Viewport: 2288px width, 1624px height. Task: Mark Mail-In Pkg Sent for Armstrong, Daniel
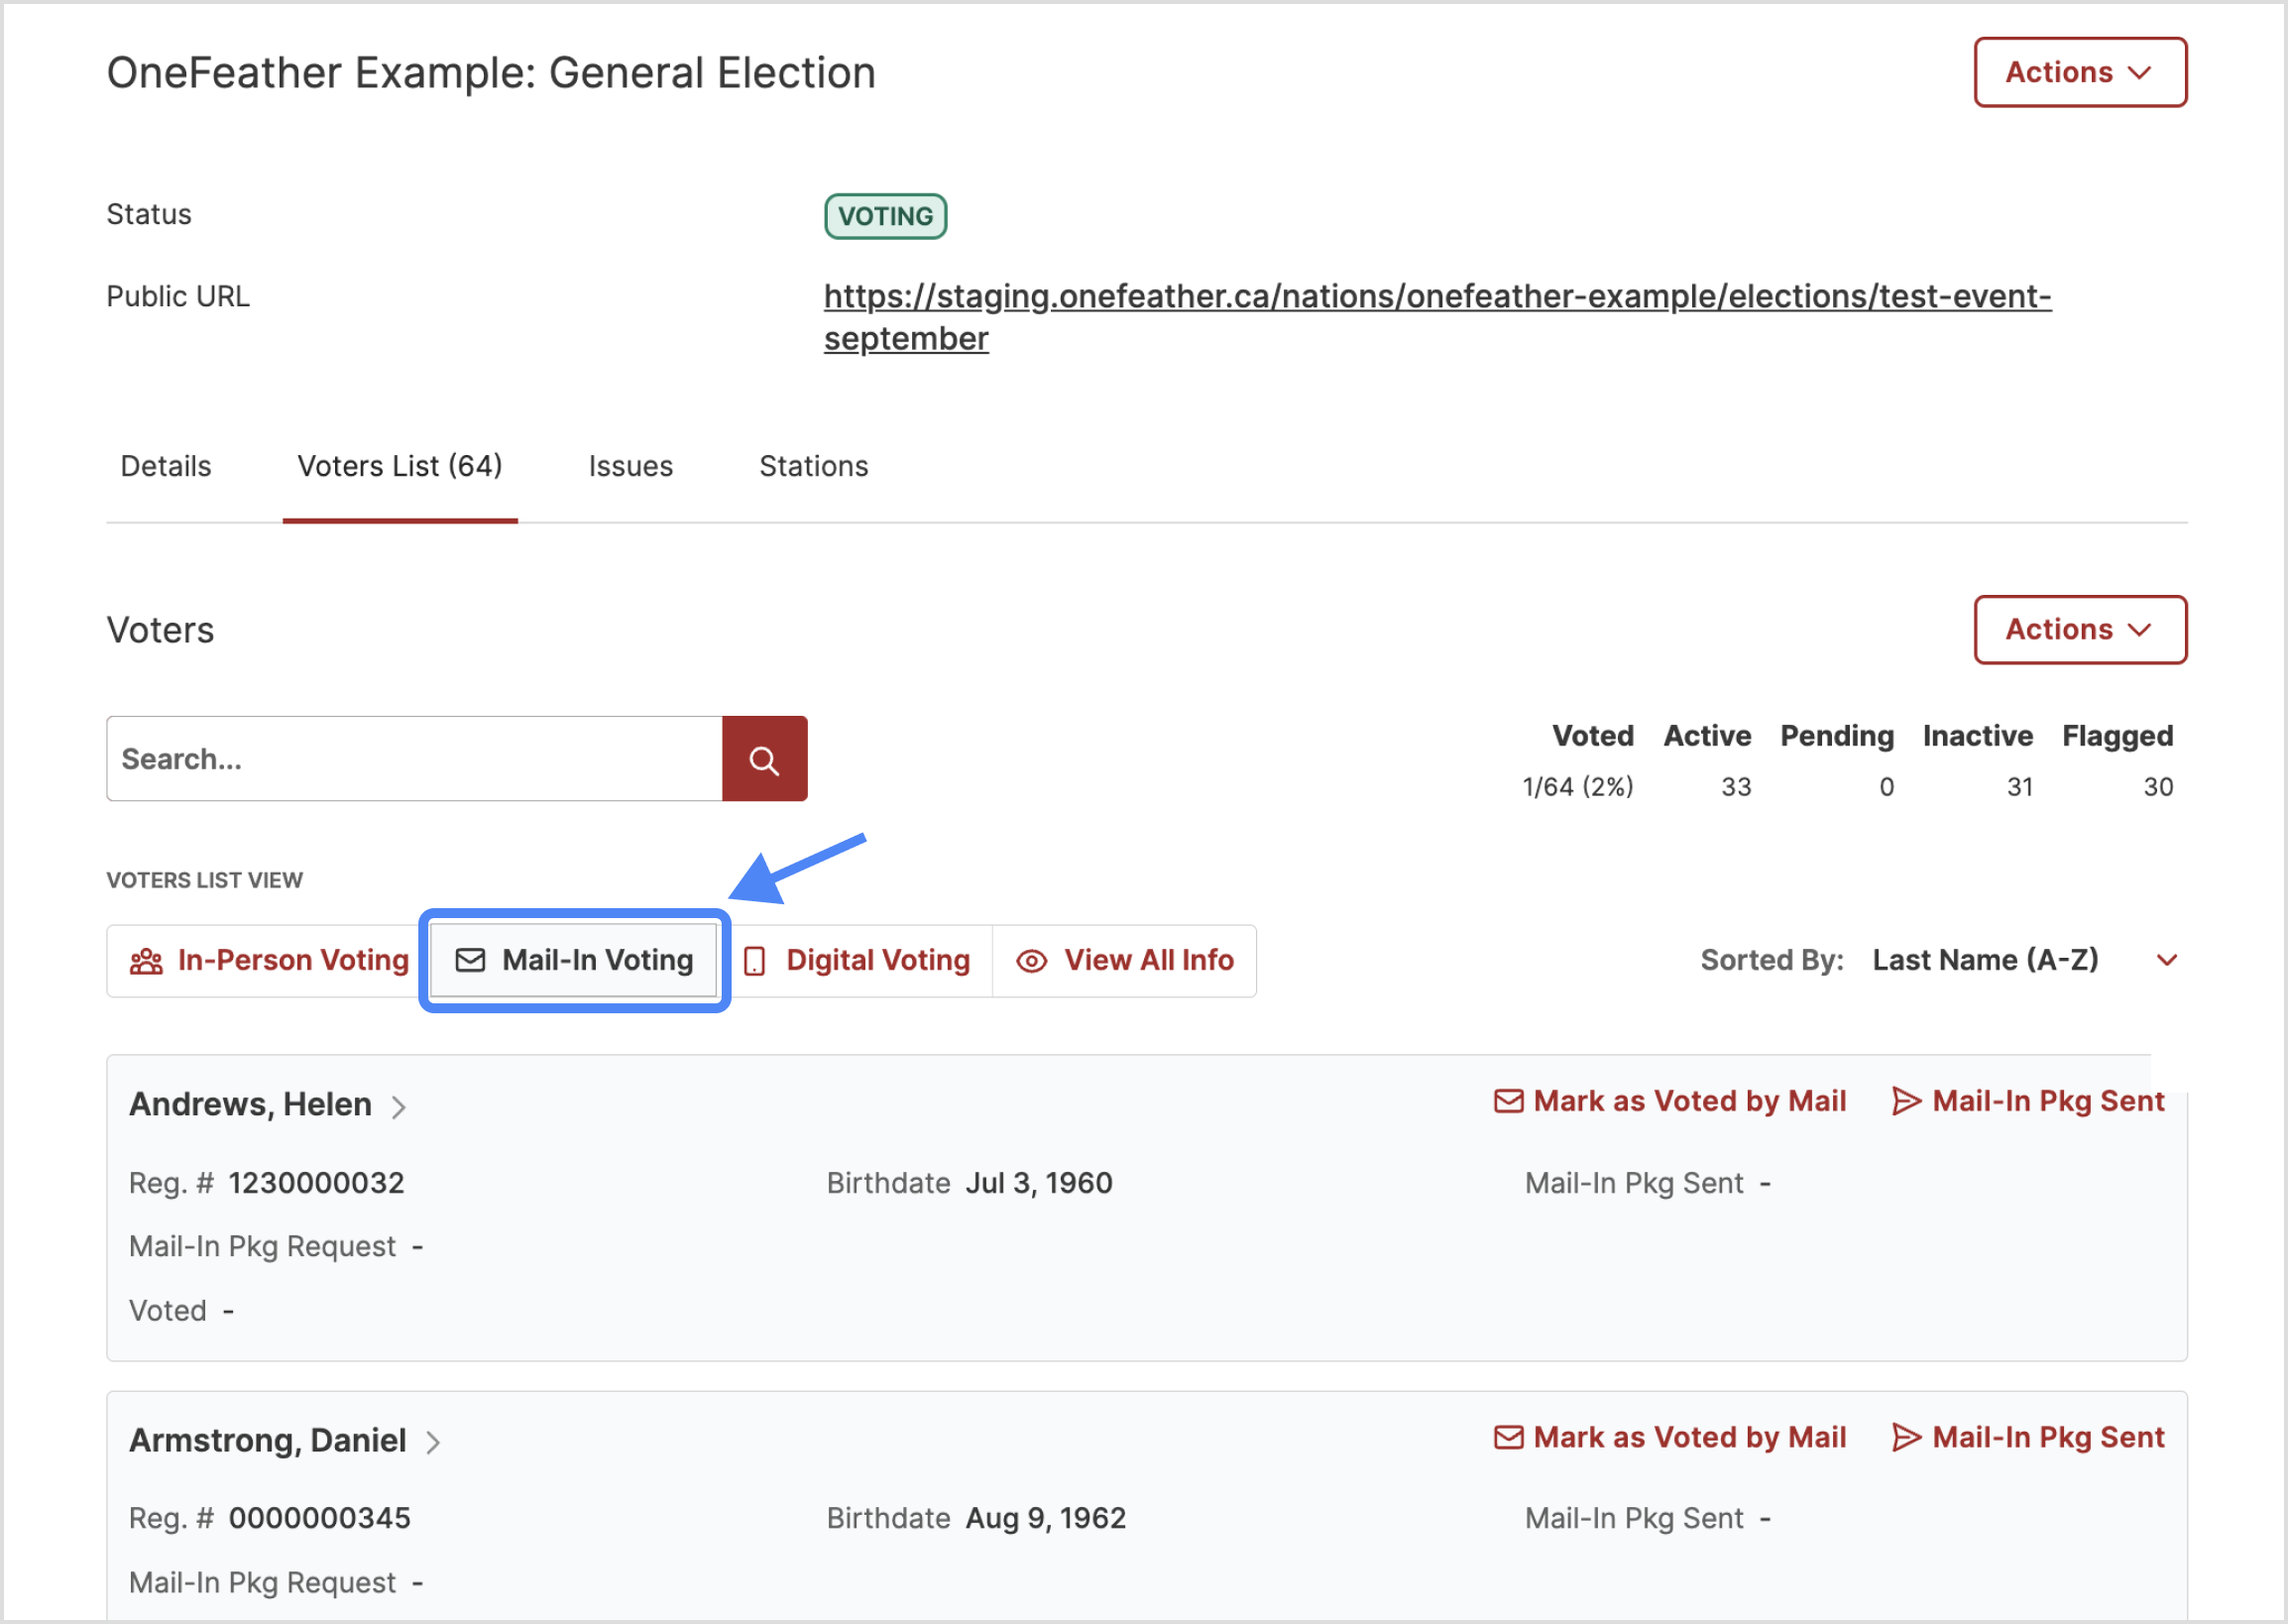tap(2028, 1437)
